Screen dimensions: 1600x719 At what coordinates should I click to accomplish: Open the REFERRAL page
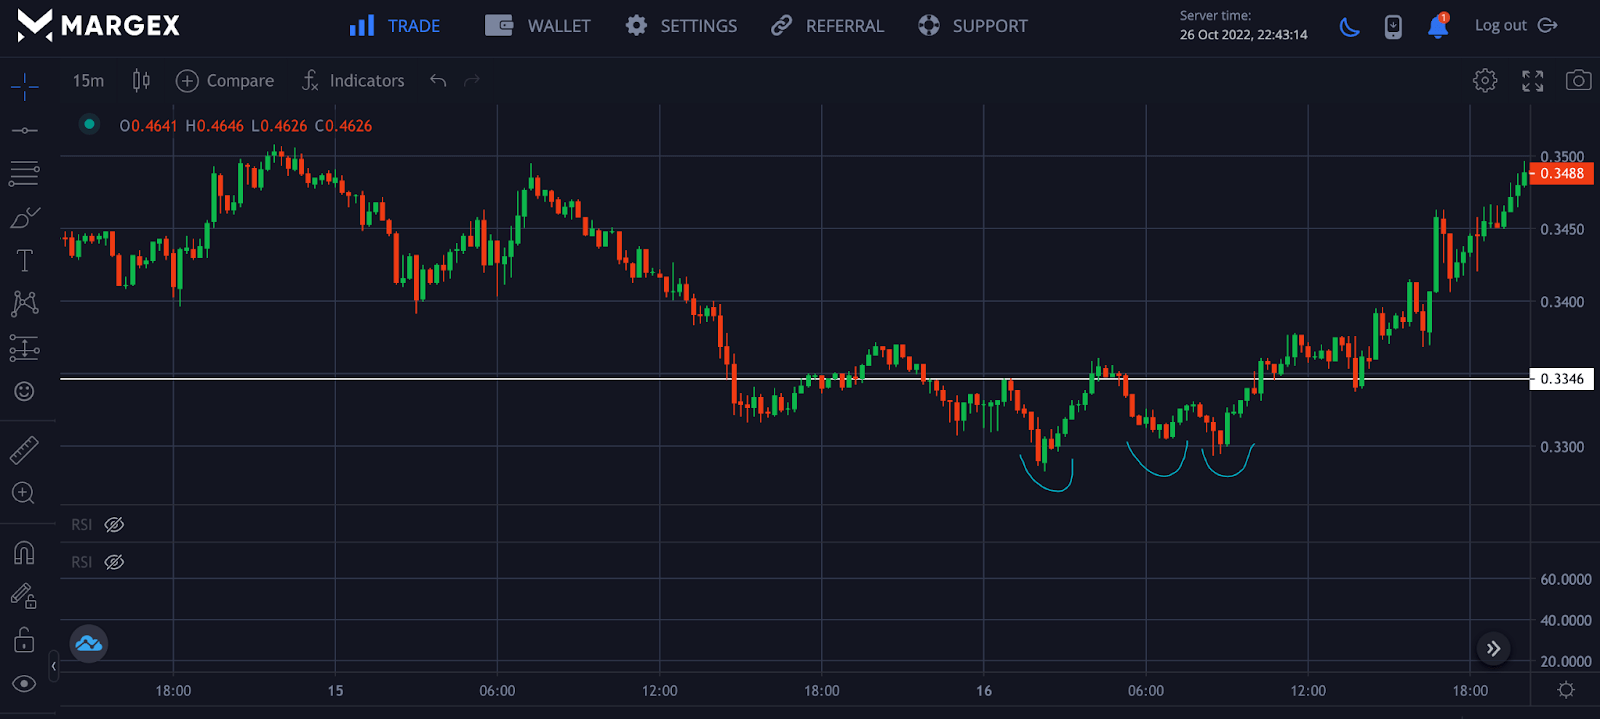click(x=828, y=26)
